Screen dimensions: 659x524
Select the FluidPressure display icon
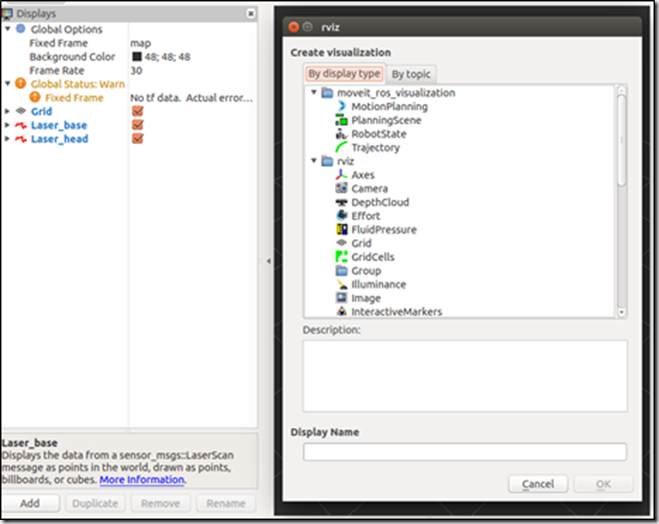pyautogui.click(x=342, y=229)
